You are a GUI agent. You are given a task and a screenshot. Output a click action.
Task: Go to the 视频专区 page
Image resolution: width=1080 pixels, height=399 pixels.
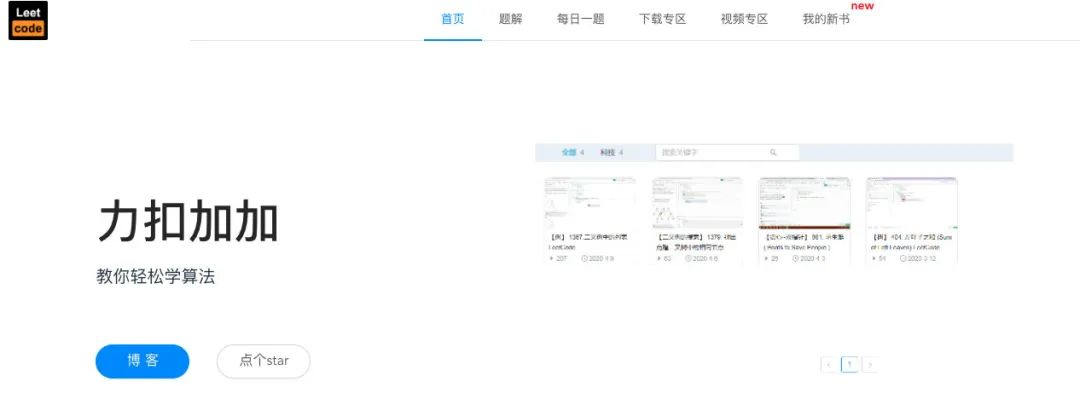[744, 19]
